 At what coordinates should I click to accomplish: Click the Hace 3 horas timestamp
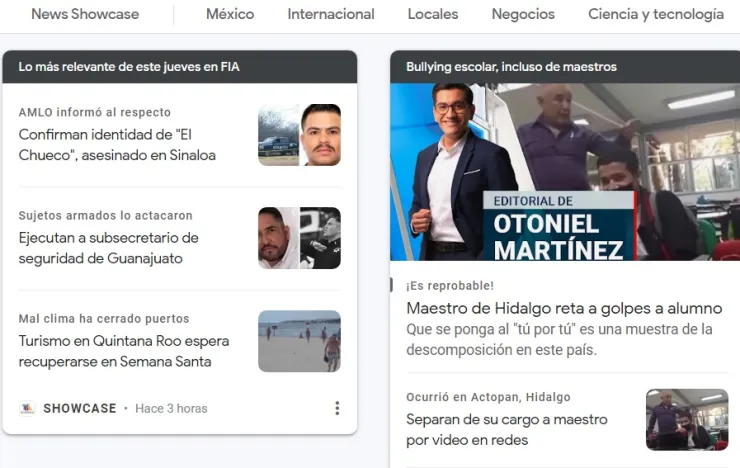(x=171, y=408)
